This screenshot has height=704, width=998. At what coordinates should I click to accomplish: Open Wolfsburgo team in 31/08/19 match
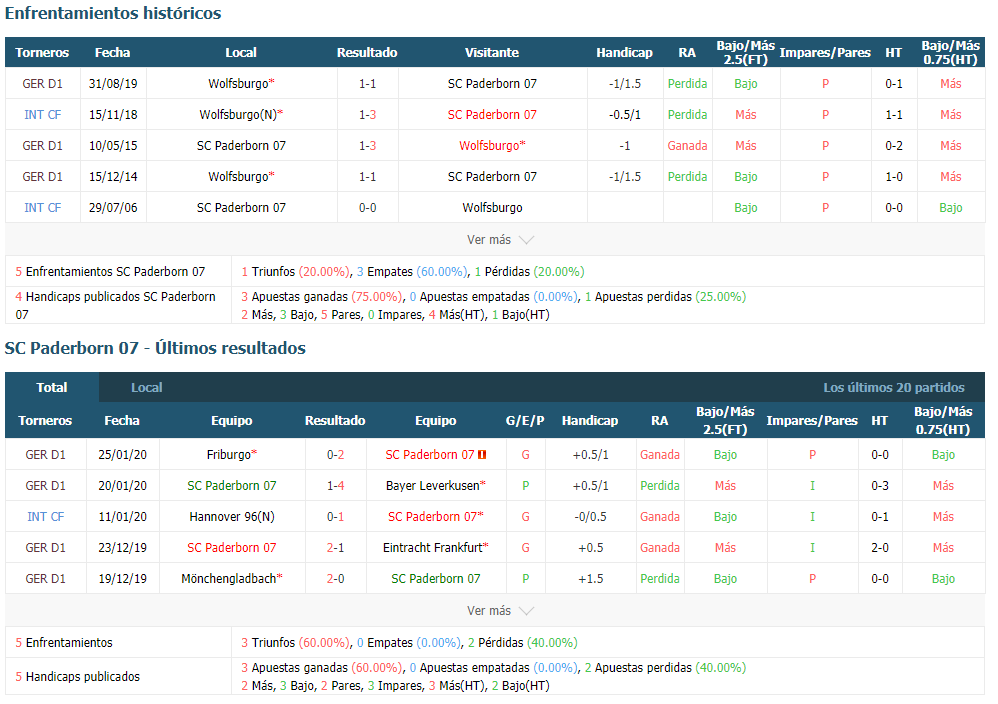coord(241,83)
